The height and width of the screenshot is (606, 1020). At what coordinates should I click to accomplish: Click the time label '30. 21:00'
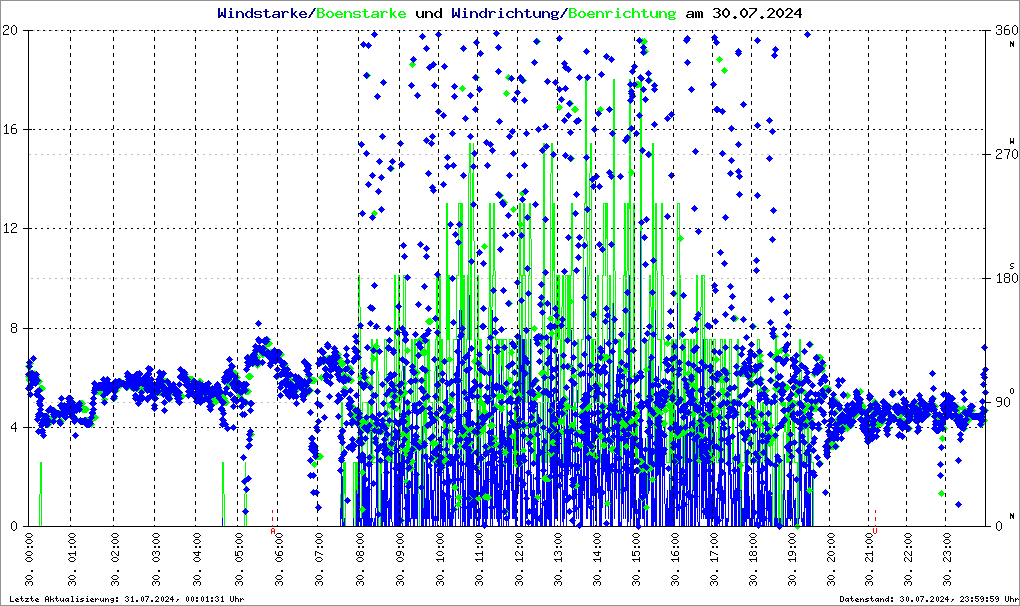[869, 559]
